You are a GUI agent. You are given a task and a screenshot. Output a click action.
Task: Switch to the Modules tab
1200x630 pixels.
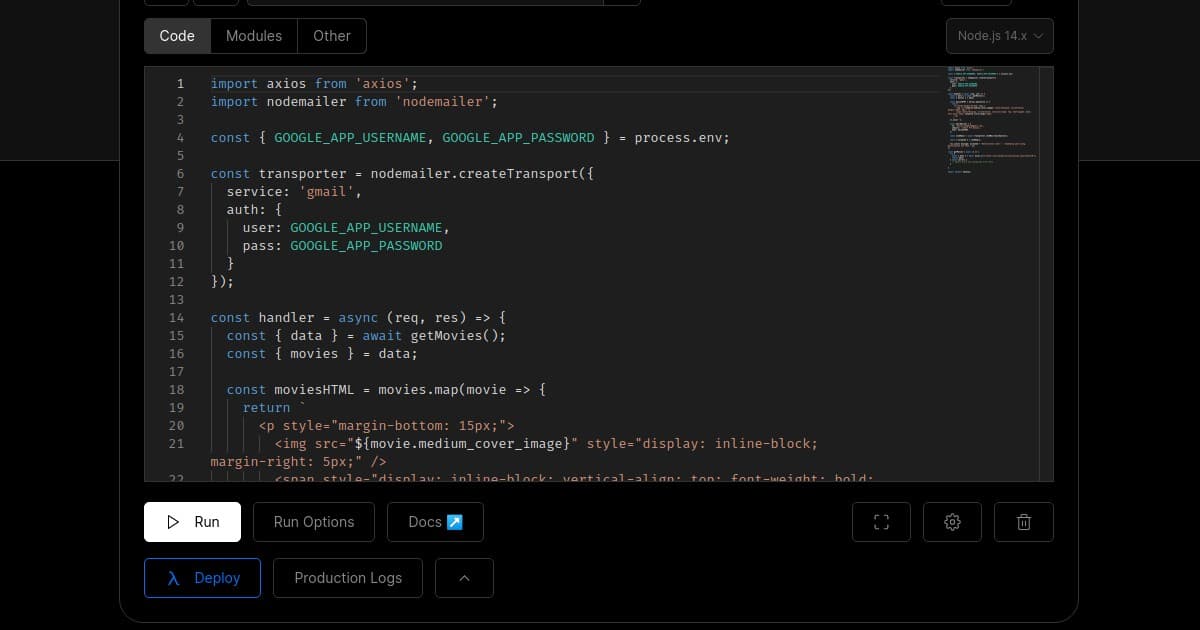tap(253, 35)
